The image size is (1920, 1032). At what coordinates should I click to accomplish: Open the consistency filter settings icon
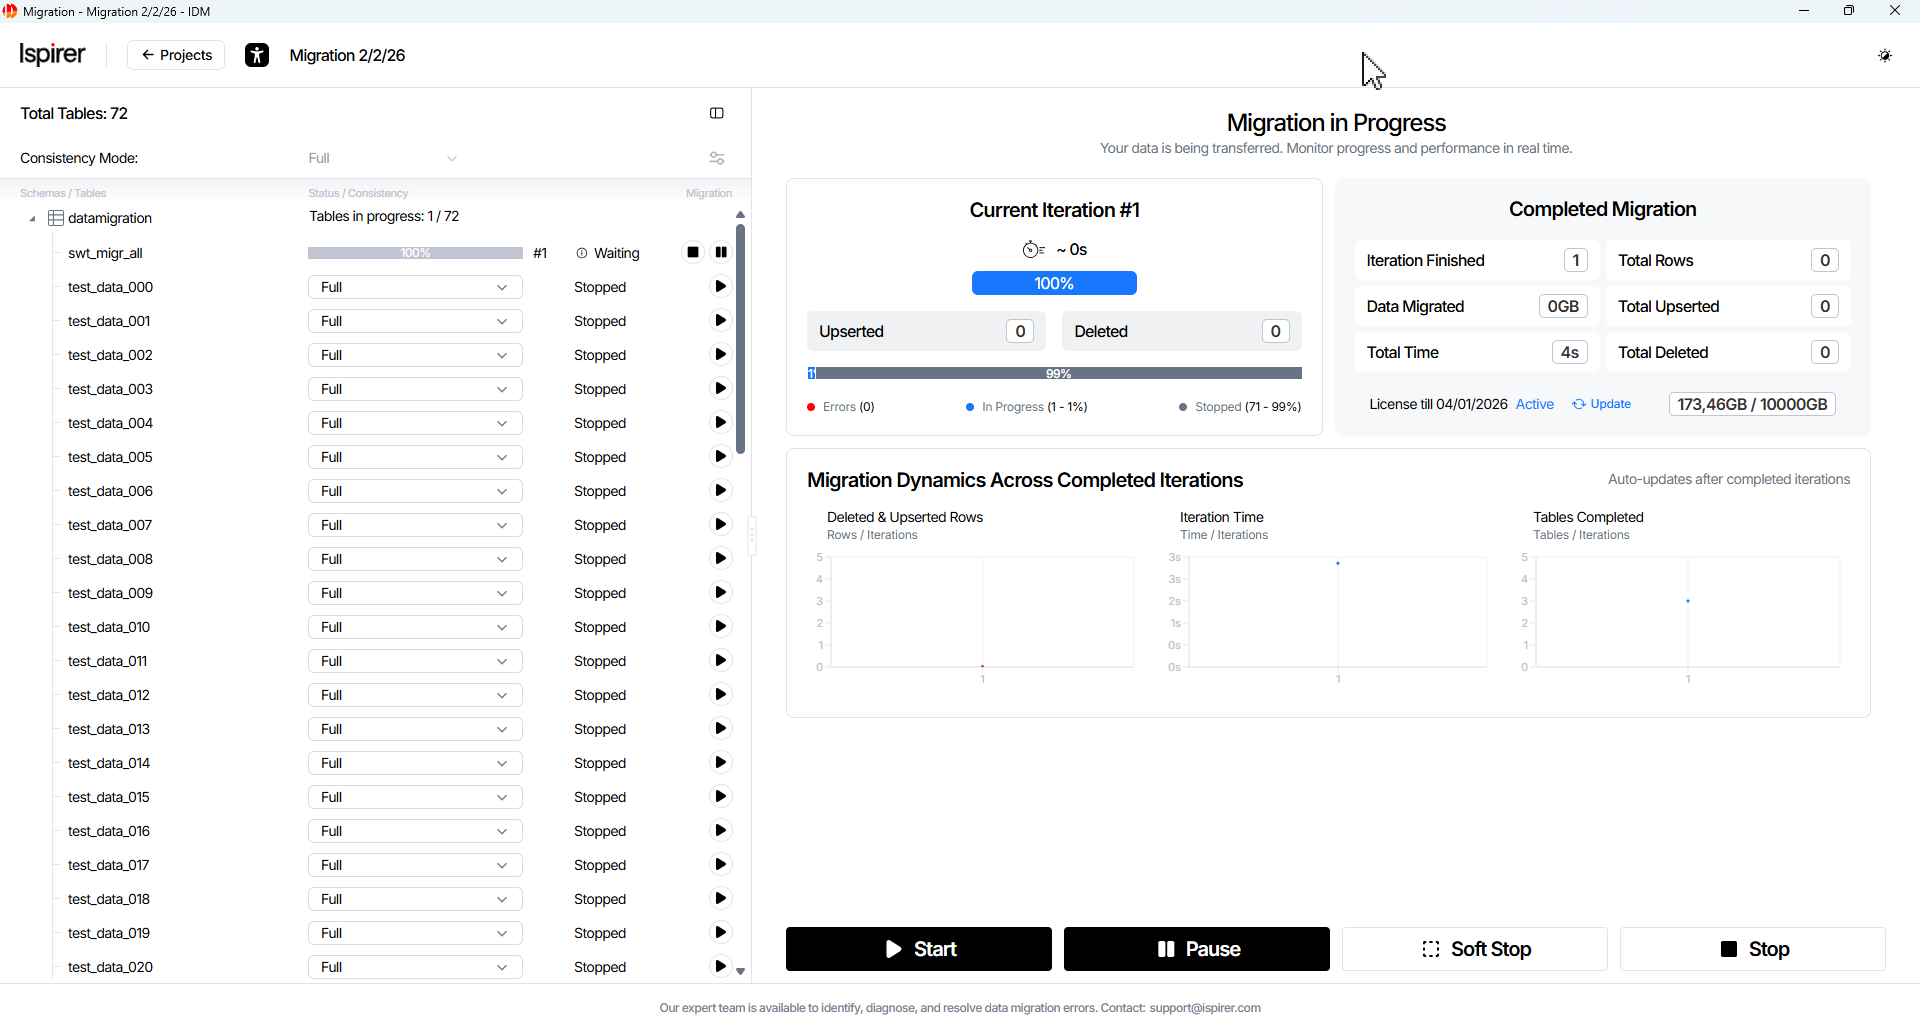point(716,159)
